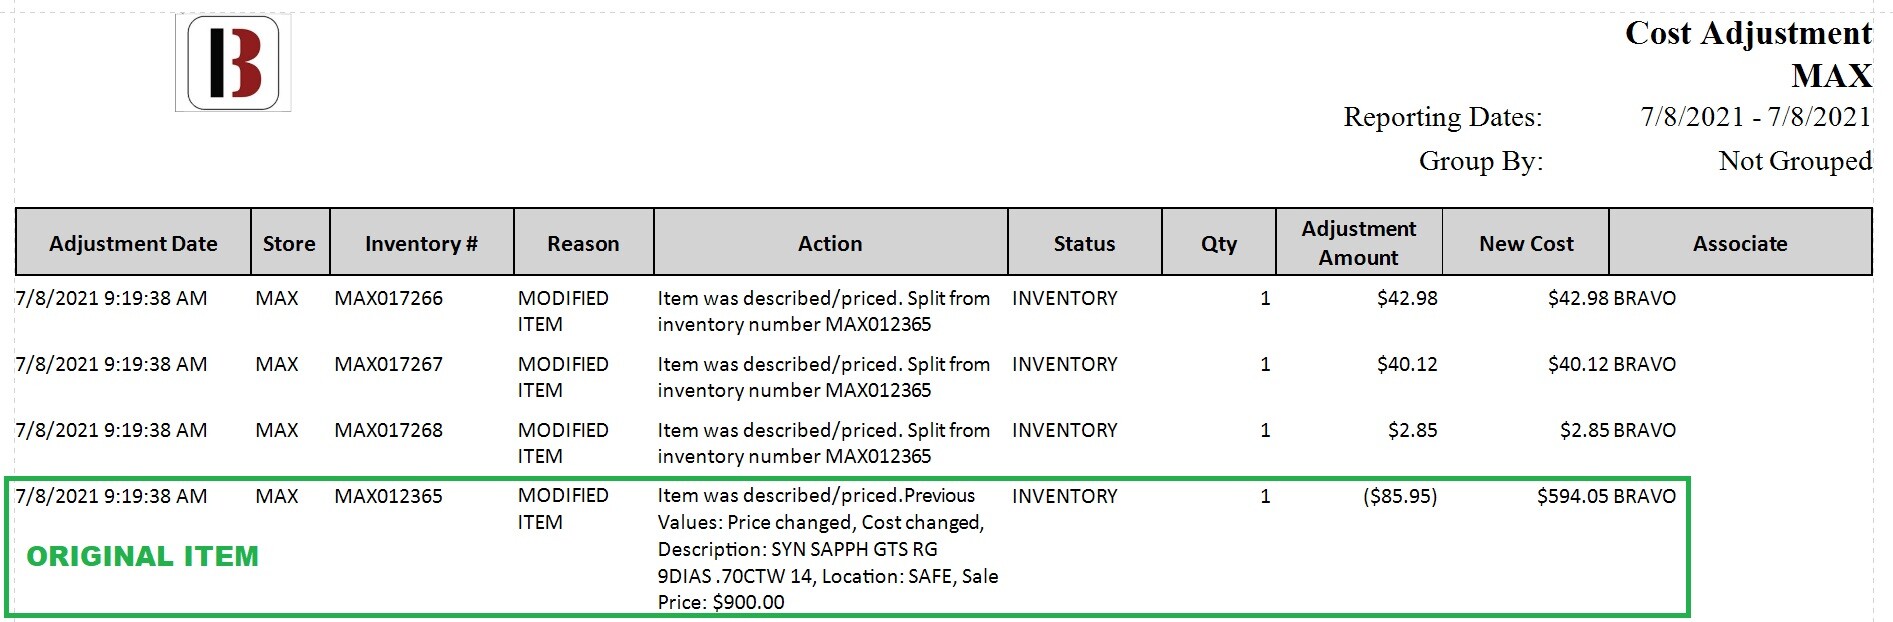Viewport: 1893px width, 622px height.
Task: Select the Adjustment Date column header
Action: click(133, 242)
